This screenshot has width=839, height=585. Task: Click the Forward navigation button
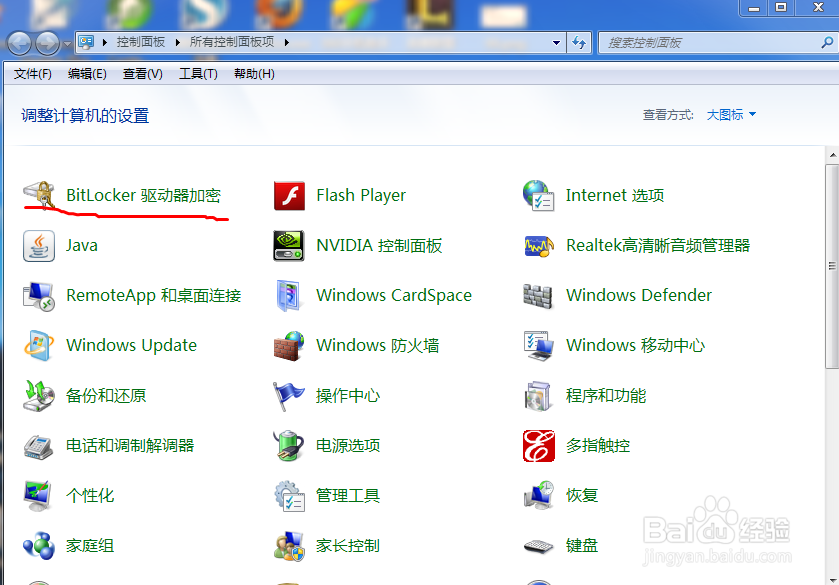(x=48, y=43)
